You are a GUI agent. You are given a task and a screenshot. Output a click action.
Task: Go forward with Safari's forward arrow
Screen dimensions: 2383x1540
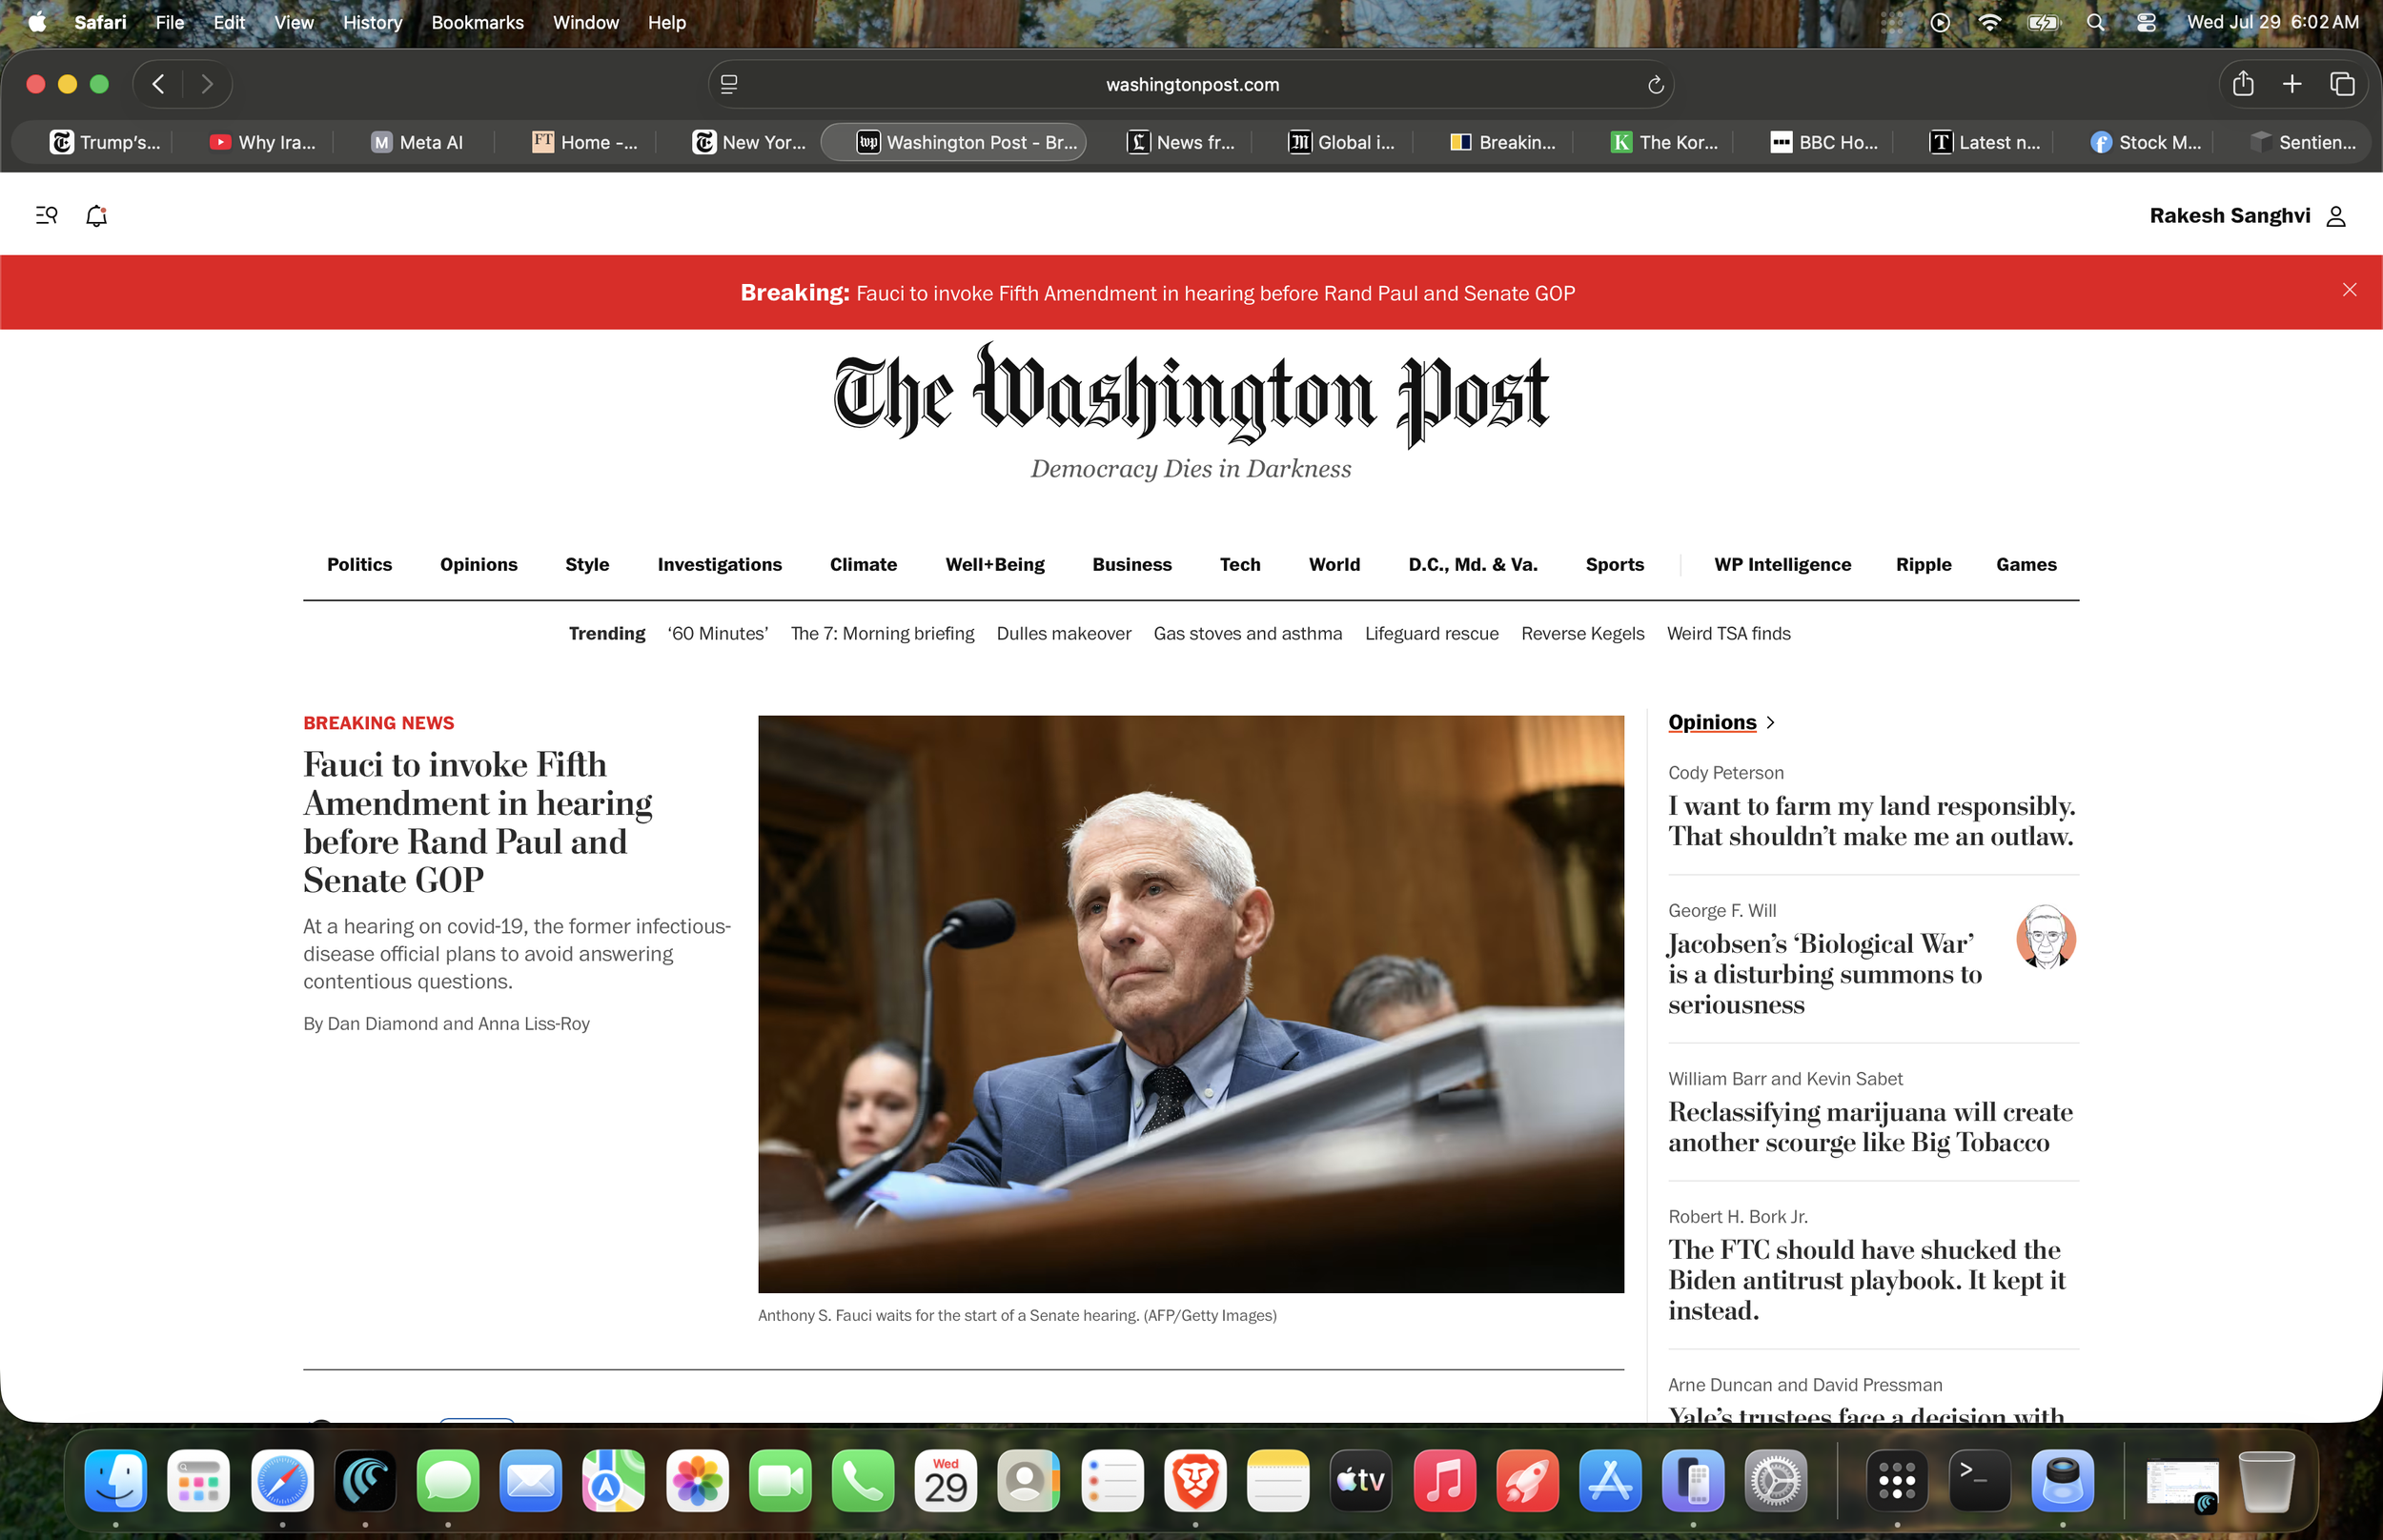[x=207, y=84]
